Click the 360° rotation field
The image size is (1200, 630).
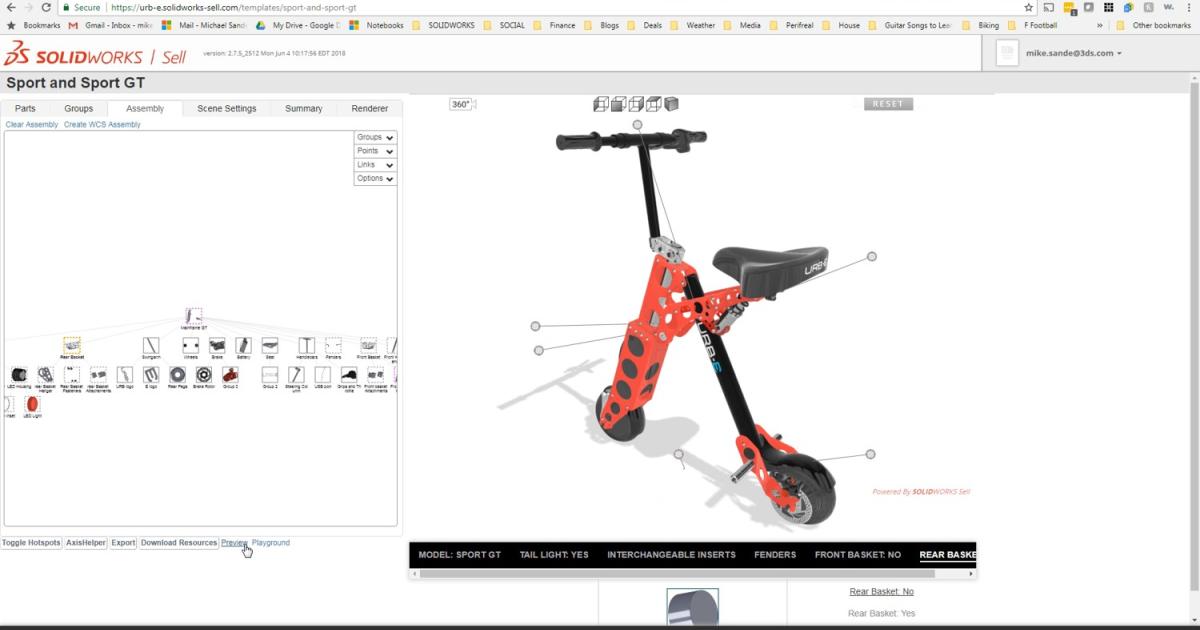click(462, 102)
